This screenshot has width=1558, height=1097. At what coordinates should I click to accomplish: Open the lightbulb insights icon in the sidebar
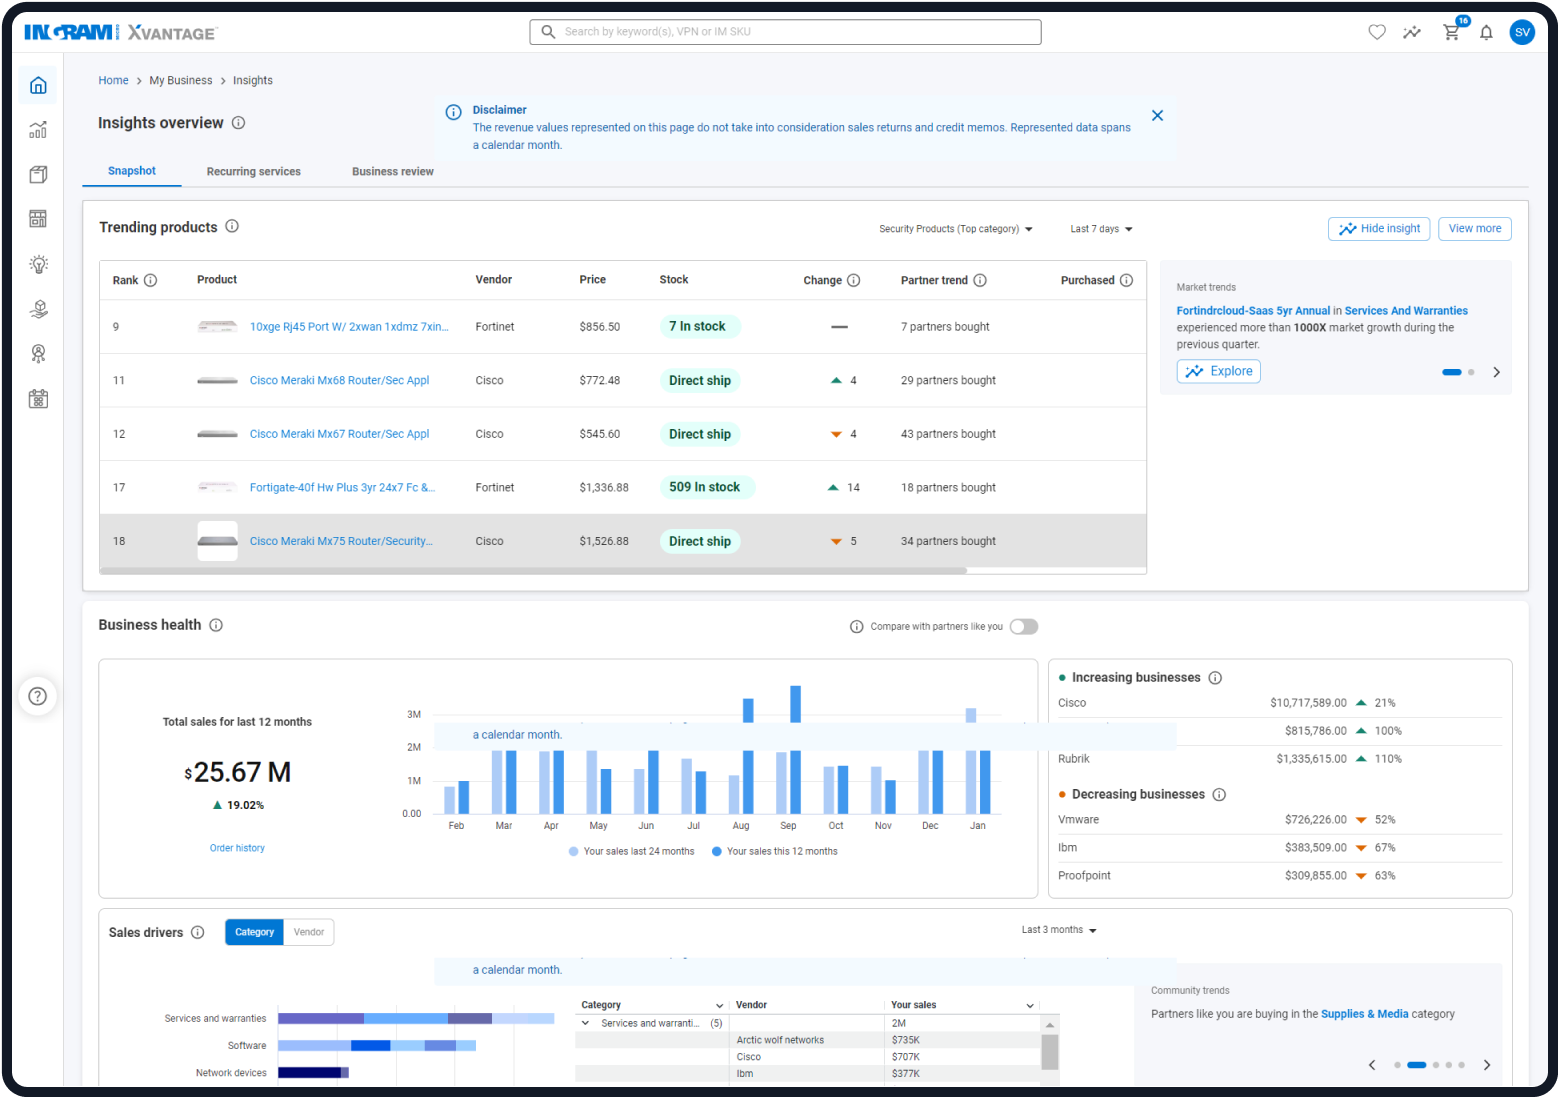[x=38, y=264]
